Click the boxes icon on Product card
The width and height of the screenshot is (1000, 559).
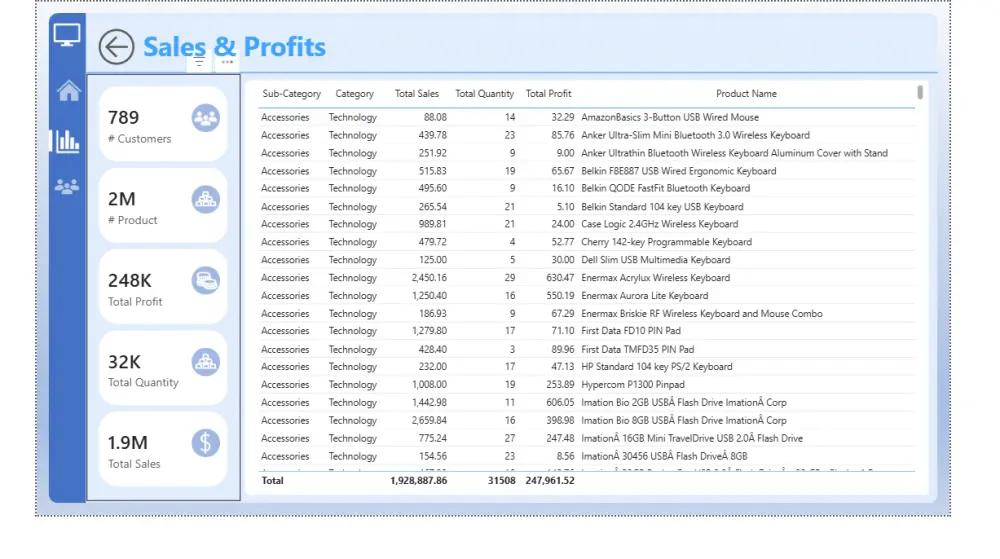click(x=205, y=200)
